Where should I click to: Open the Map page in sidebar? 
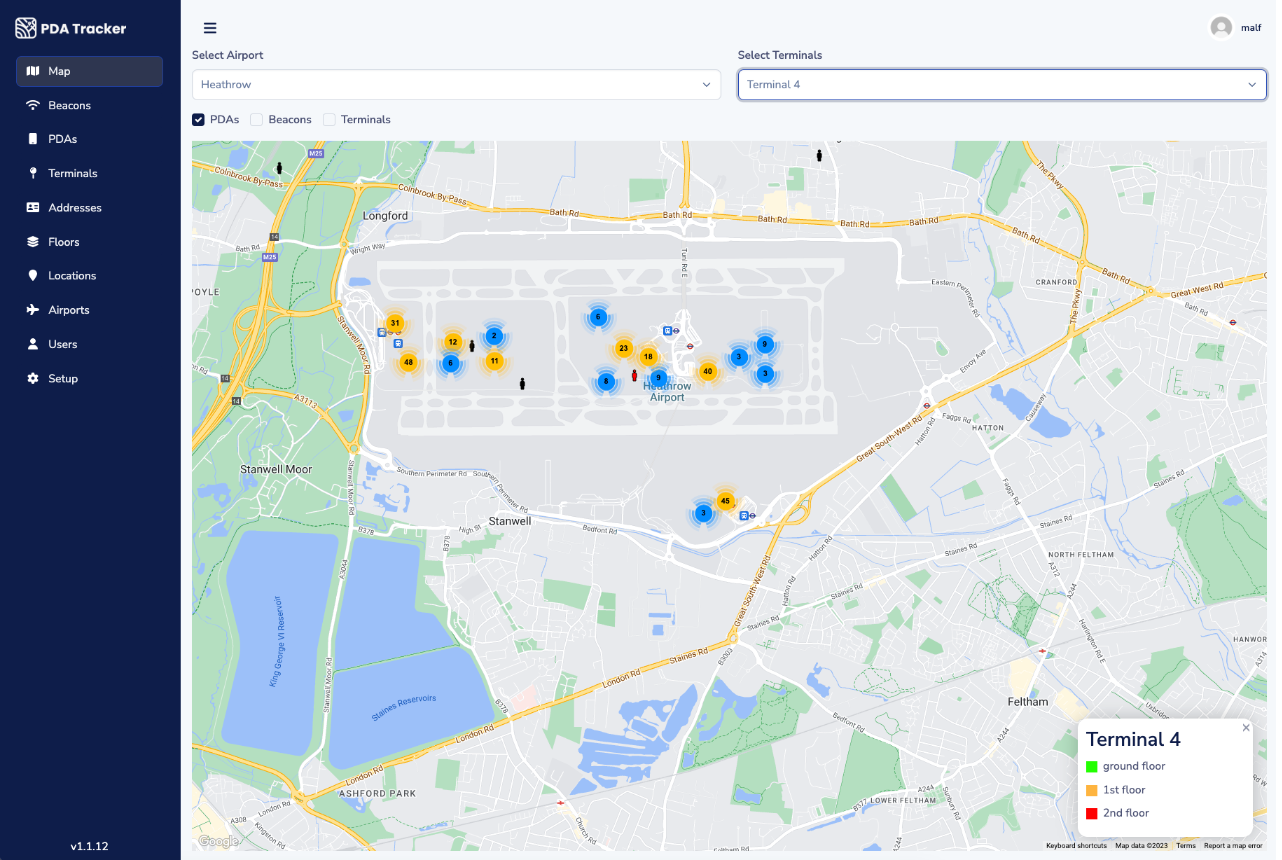(x=89, y=71)
